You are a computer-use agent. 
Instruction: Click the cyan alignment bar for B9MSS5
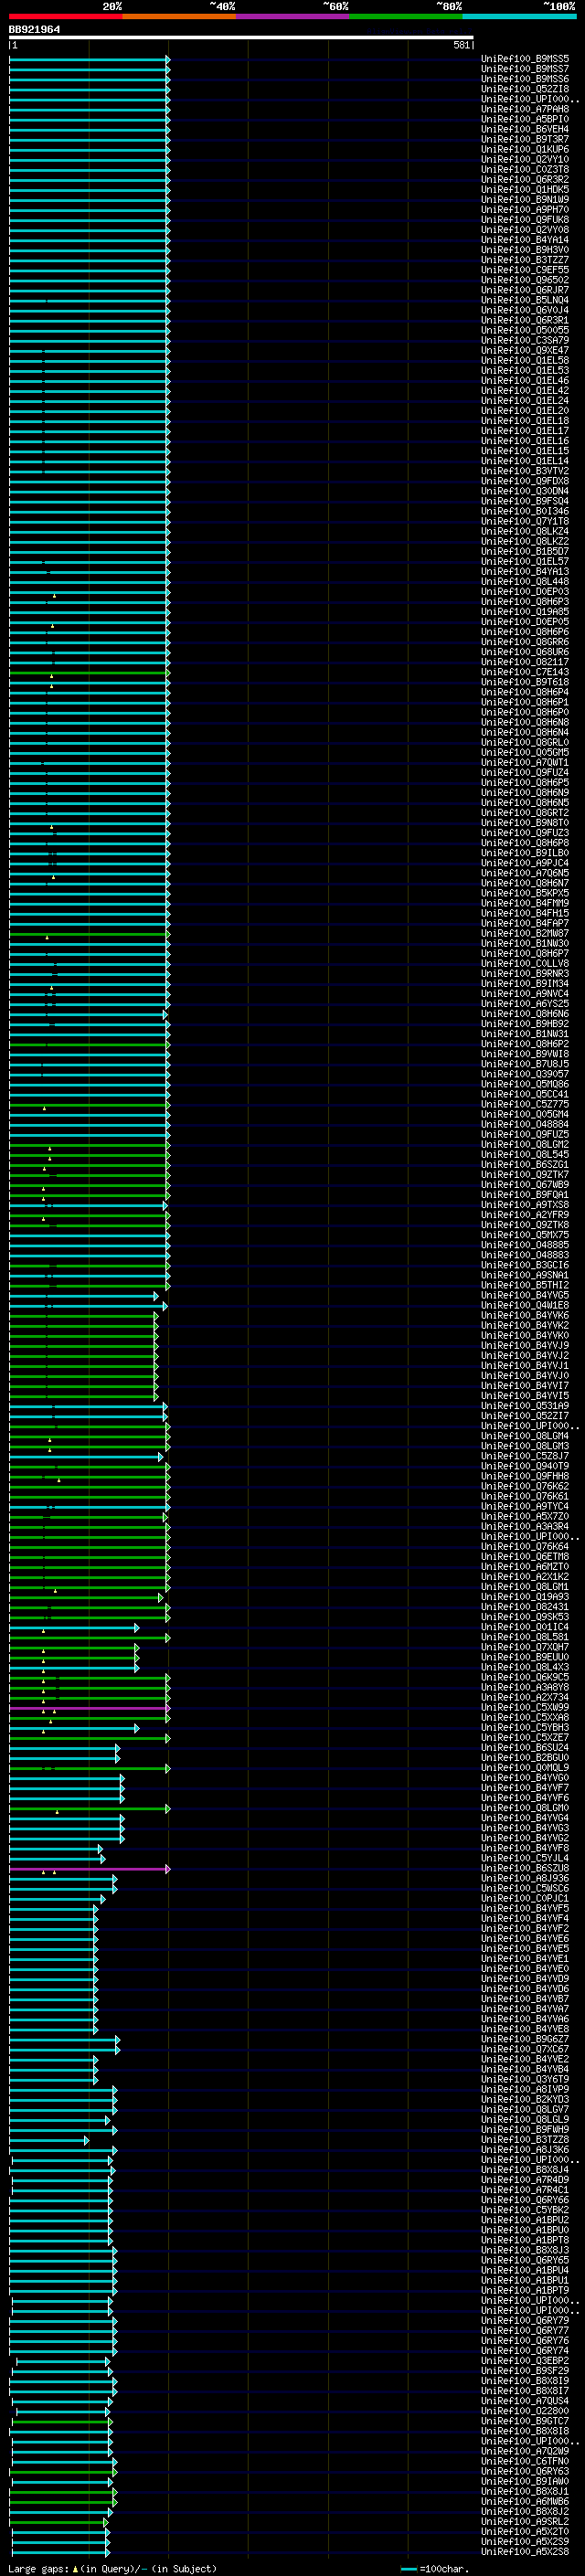point(89,59)
